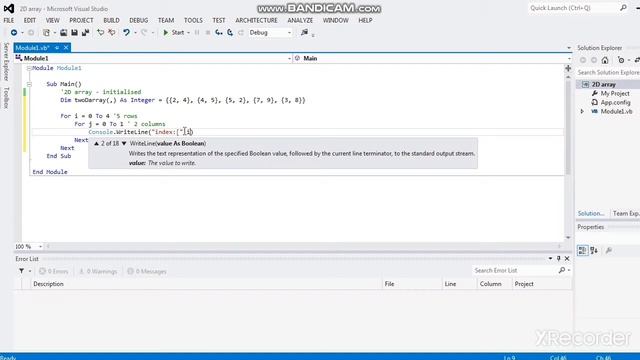Screen dimensions: 640x360
Task: Click the Property Pages wrench icon
Action: click(609, 250)
